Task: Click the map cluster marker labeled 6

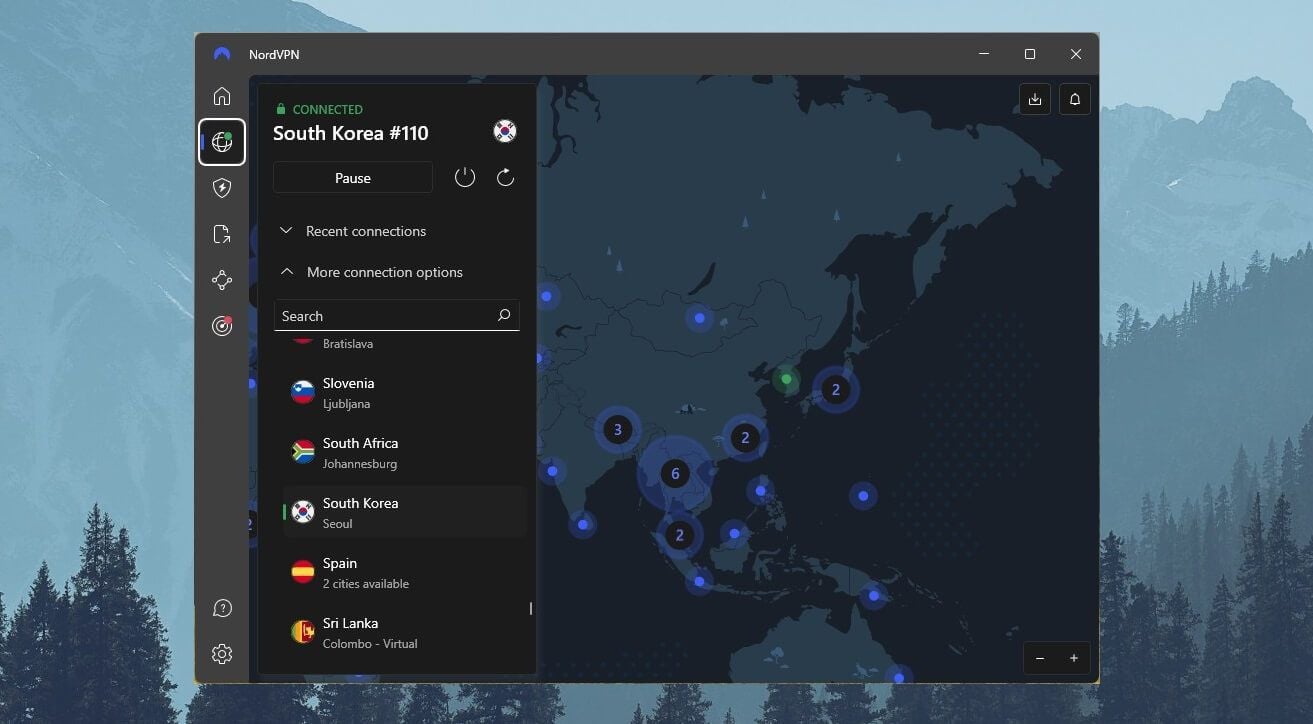Action: click(x=675, y=473)
